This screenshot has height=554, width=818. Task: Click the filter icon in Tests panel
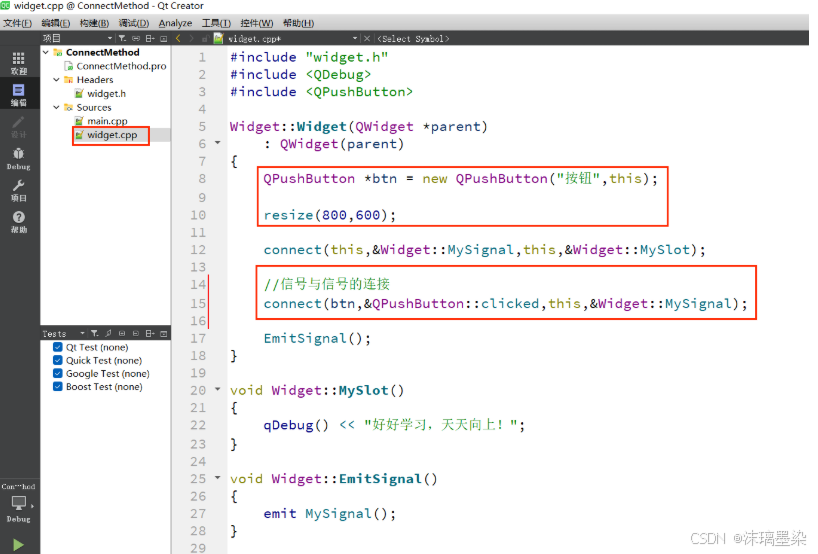pos(94,333)
